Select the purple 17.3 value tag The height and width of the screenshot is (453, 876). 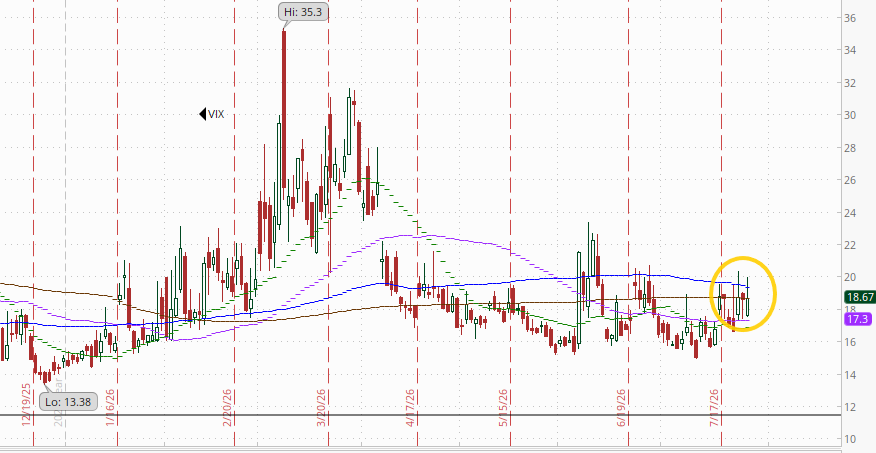[860, 320]
